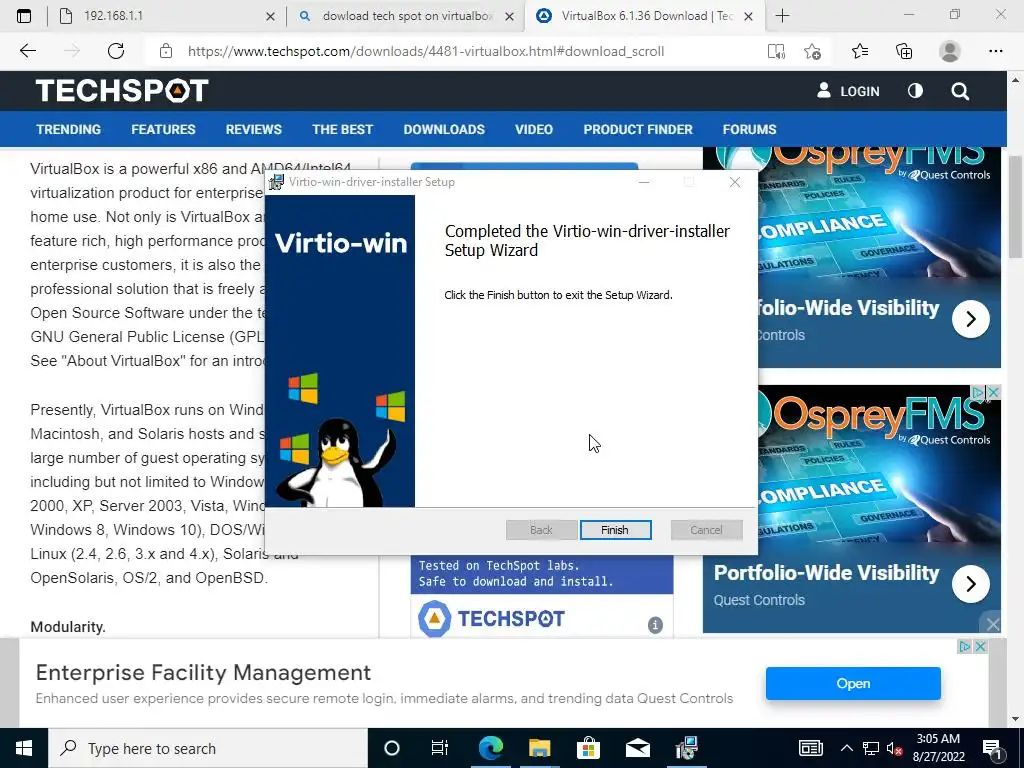Click the page vertical scrollbar thumb

point(1016,206)
